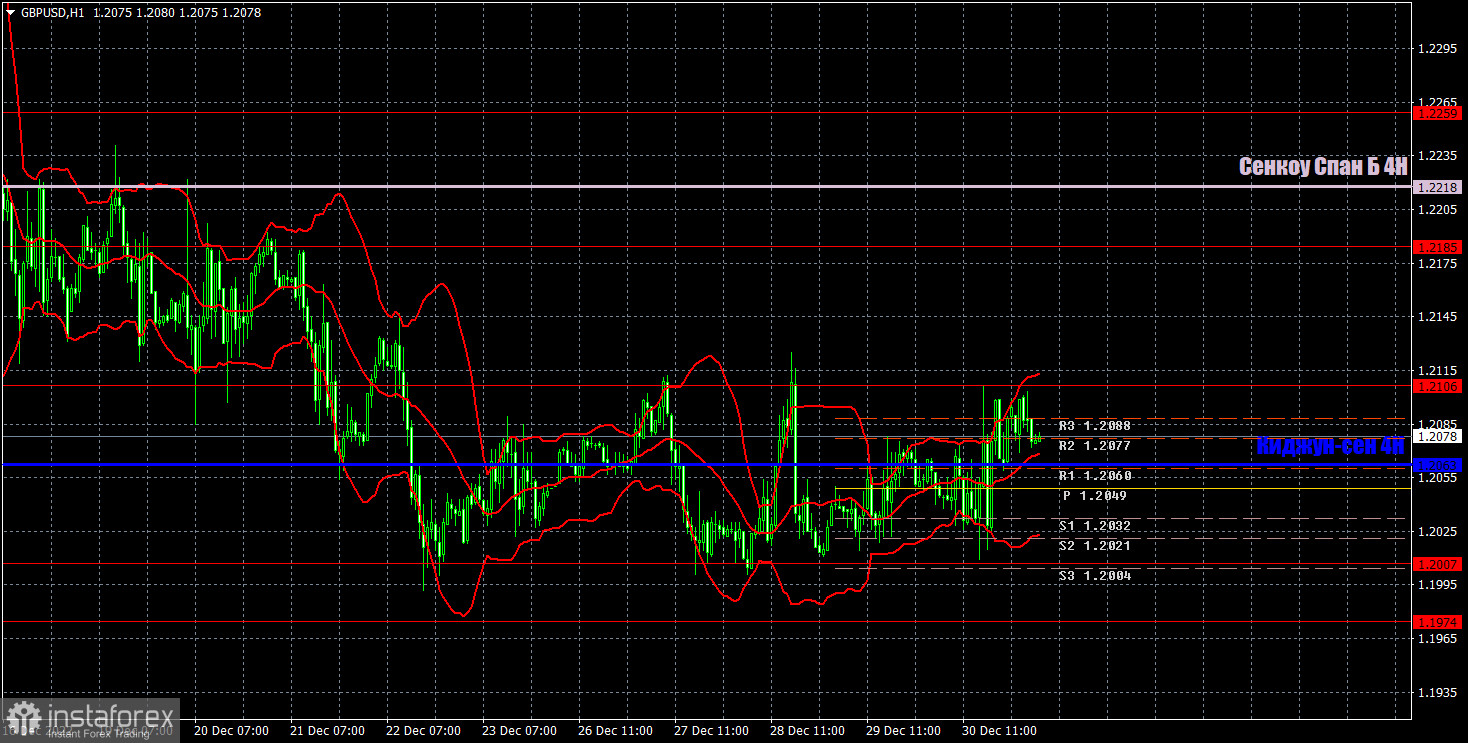This screenshot has width=1468, height=743.
Task: Click the 1.1935 price axis value
Action: point(1438,692)
